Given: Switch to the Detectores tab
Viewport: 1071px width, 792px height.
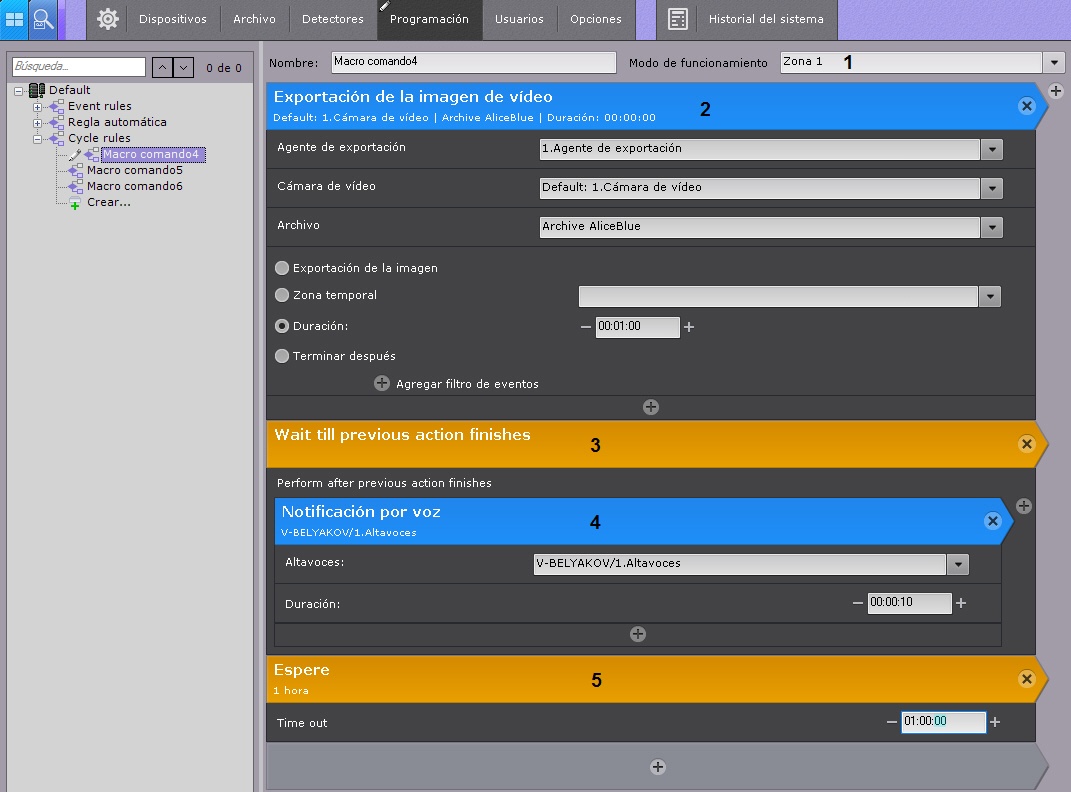Looking at the screenshot, I should pos(333,19).
